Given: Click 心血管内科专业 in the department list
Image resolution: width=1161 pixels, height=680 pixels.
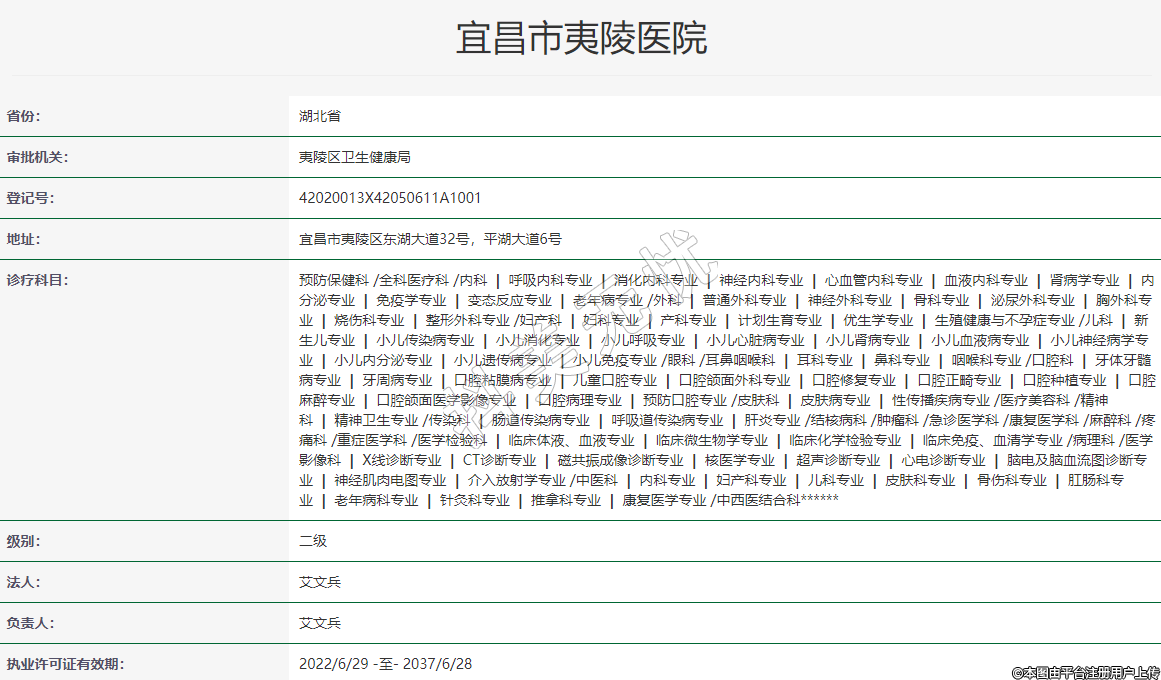Looking at the screenshot, I should click(874, 280).
